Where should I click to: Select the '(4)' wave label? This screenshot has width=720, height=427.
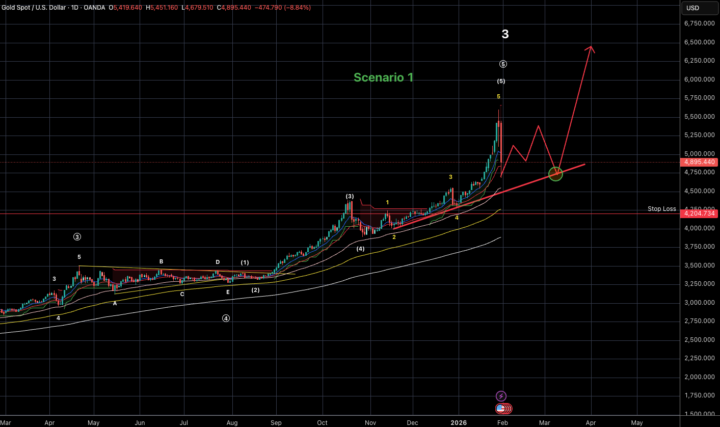(360, 249)
